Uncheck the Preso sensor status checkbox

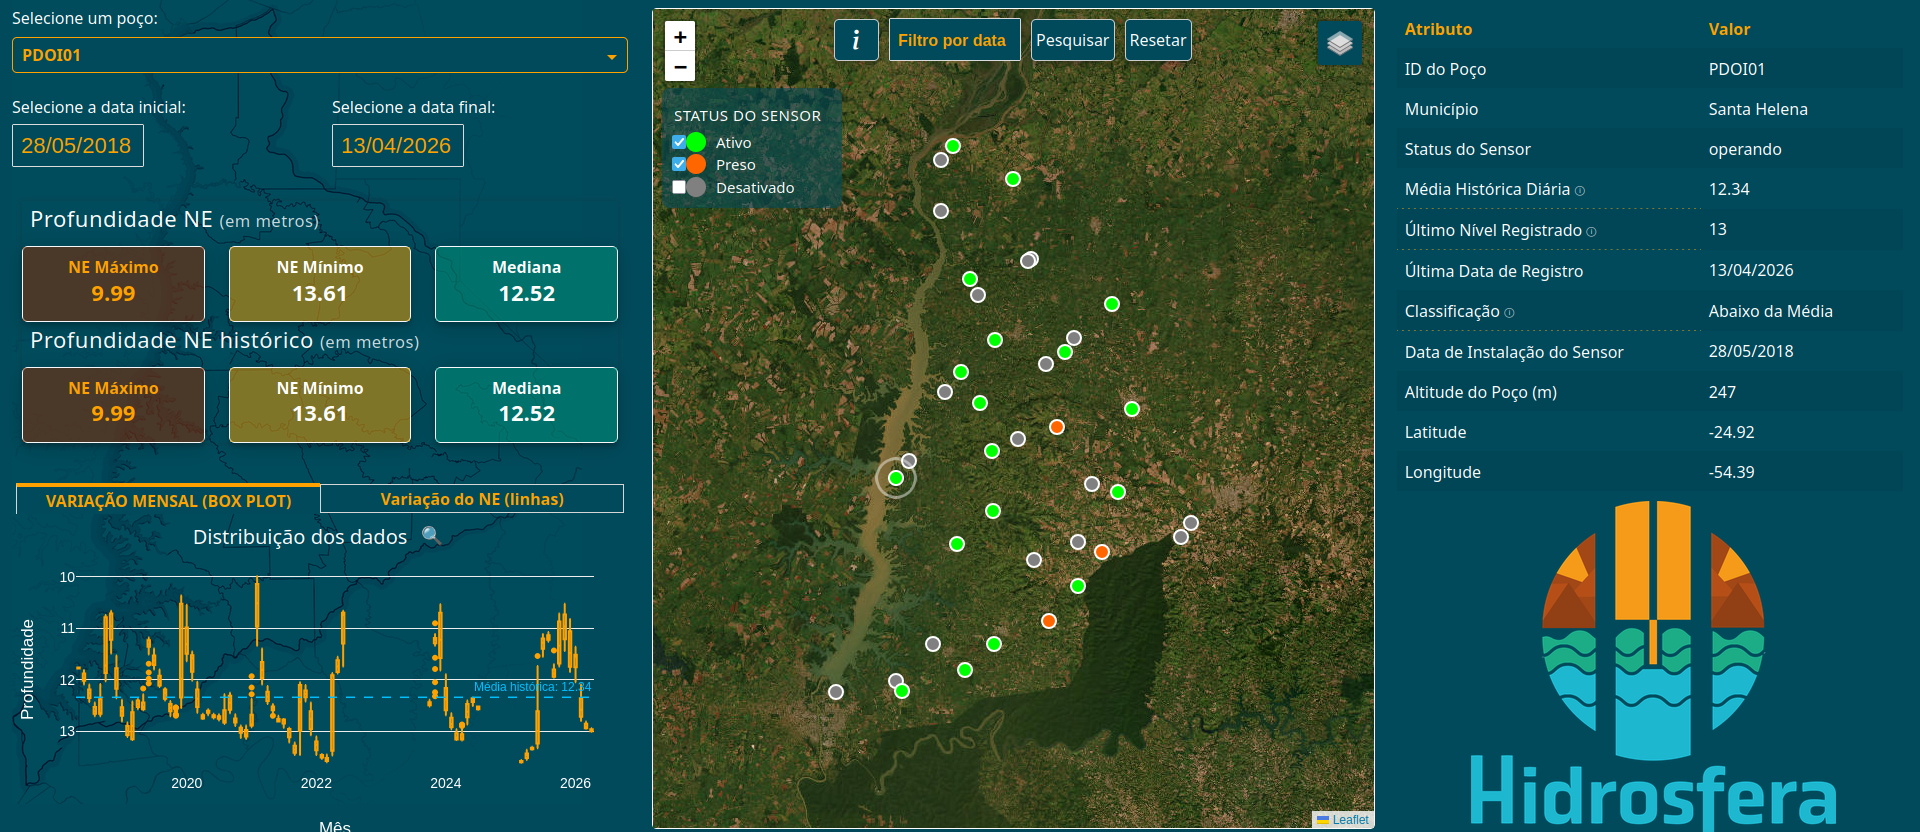click(679, 164)
